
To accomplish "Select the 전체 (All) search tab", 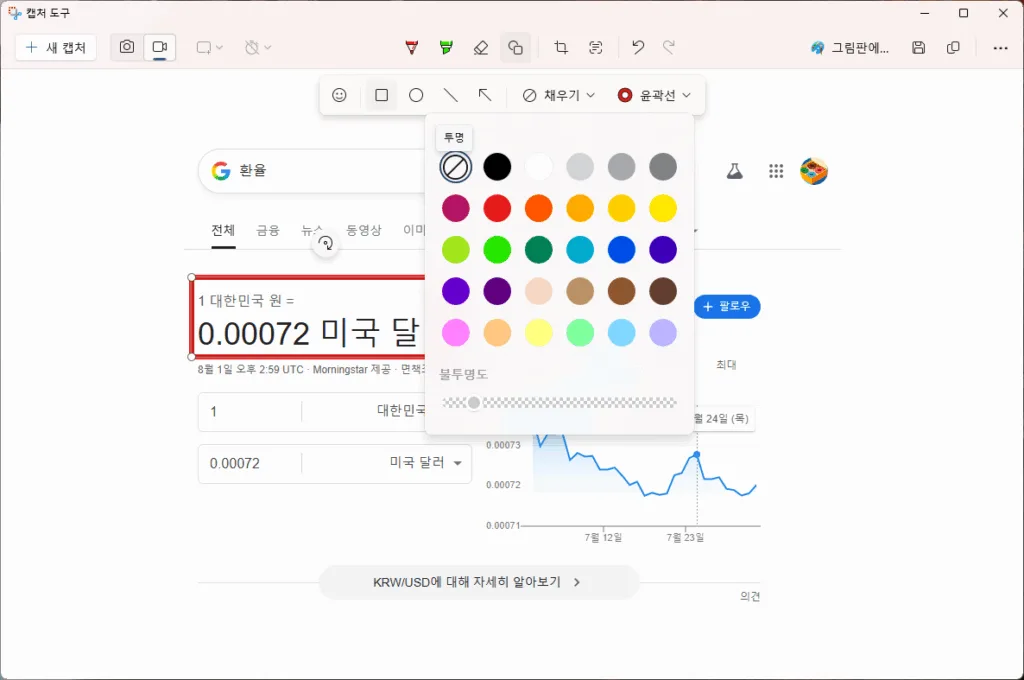I will [x=223, y=230].
